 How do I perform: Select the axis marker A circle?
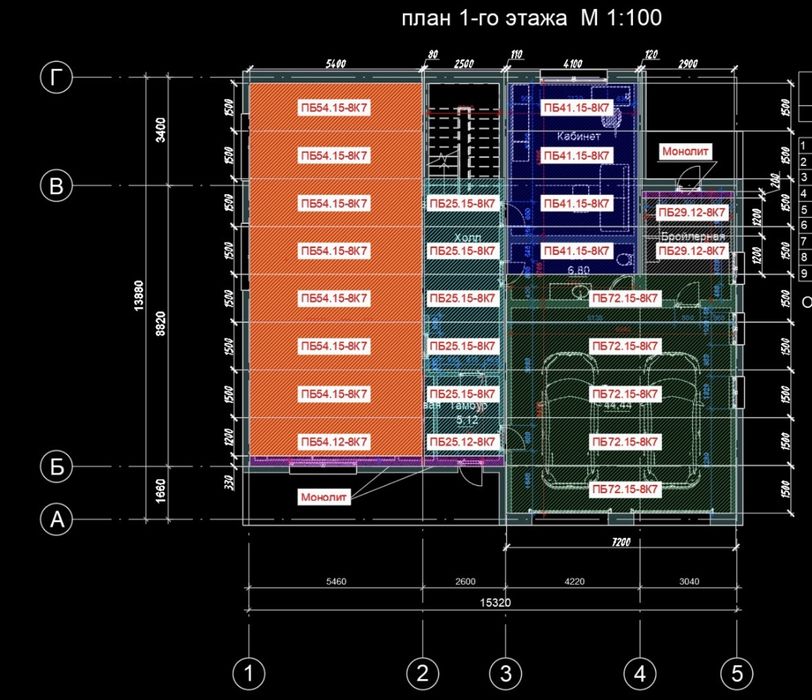click(x=56, y=519)
